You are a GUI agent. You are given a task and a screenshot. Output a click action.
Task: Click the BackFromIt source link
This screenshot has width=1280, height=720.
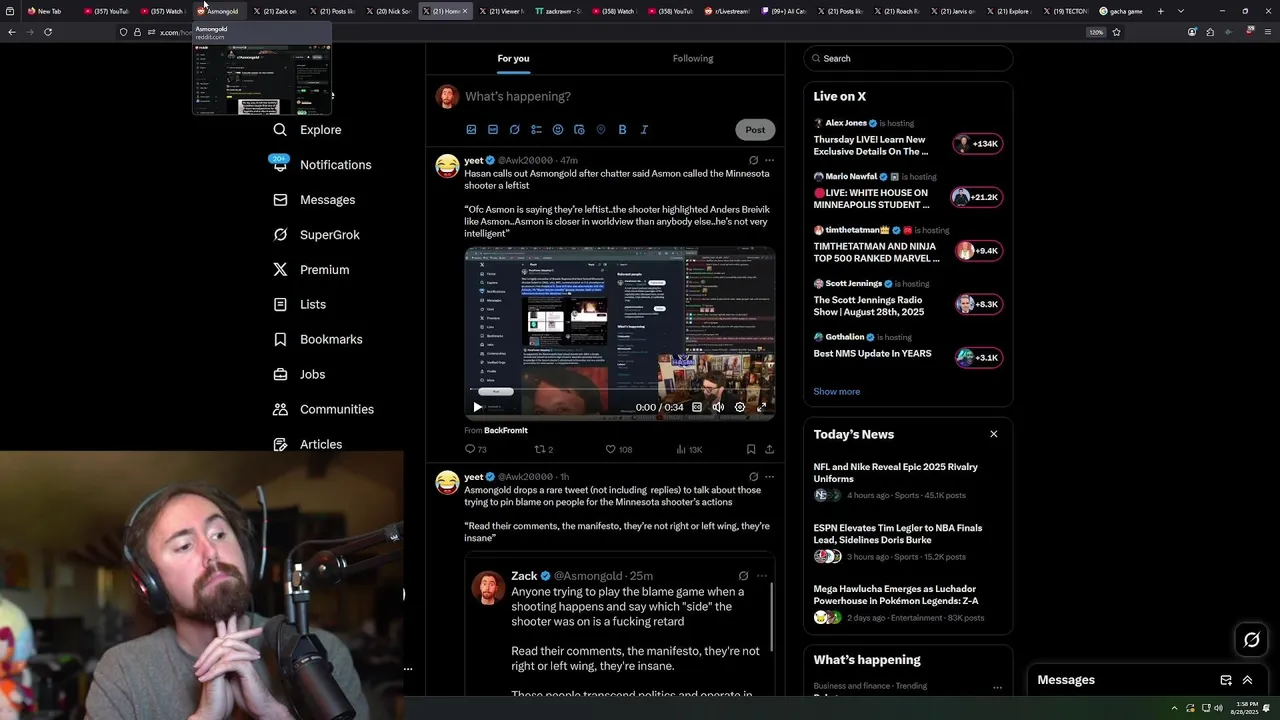(x=506, y=431)
